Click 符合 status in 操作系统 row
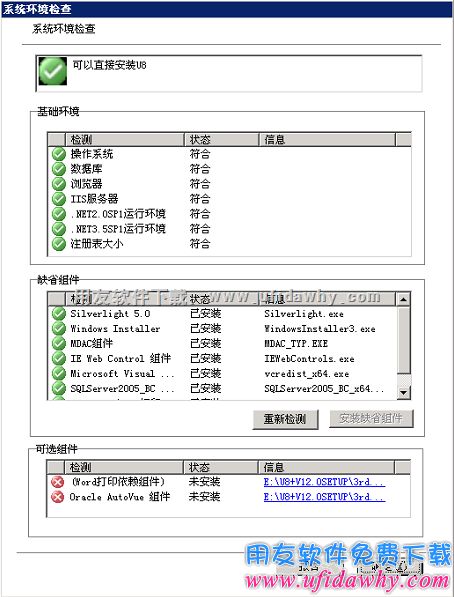The width and height of the screenshot is (454, 597). 200,154
